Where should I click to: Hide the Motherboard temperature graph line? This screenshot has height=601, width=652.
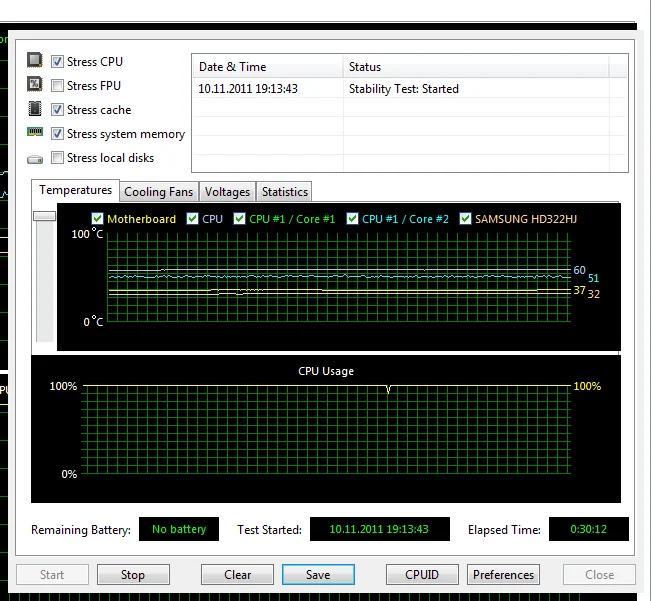pos(97,219)
